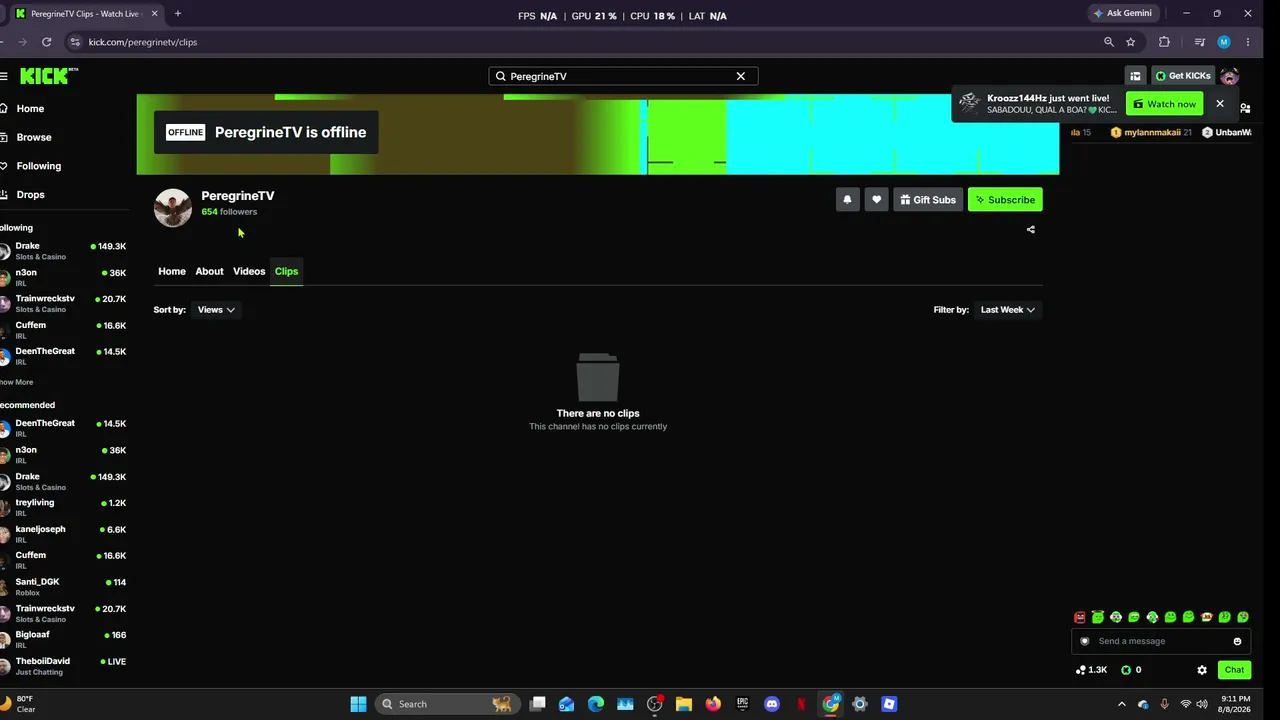Open the Chrome three-dot menu
Viewport: 1280px width, 720px height.
click(x=1249, y=42)
